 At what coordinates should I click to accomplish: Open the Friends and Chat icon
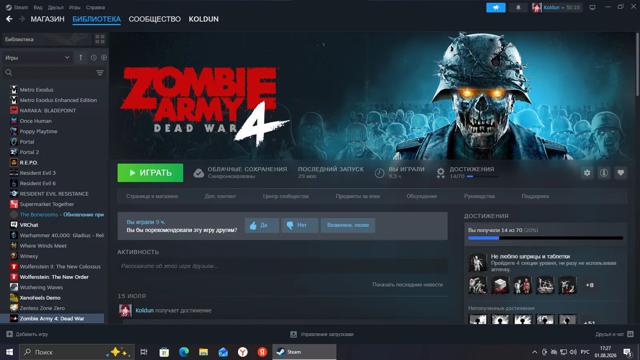(630, 334)
